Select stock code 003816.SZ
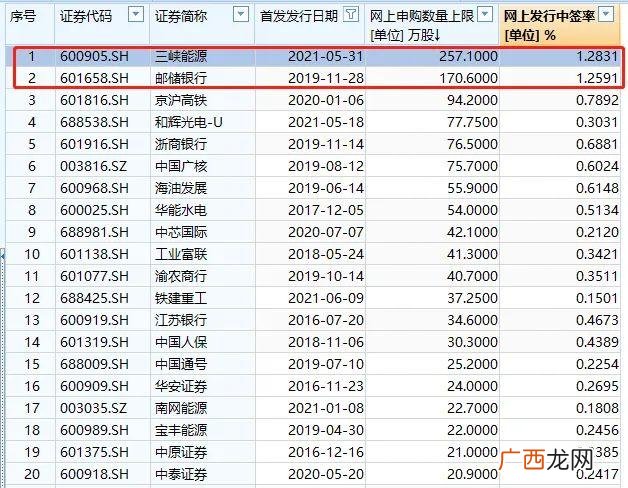The width and height of the screenshot is (628, 488). pos(94,166)
